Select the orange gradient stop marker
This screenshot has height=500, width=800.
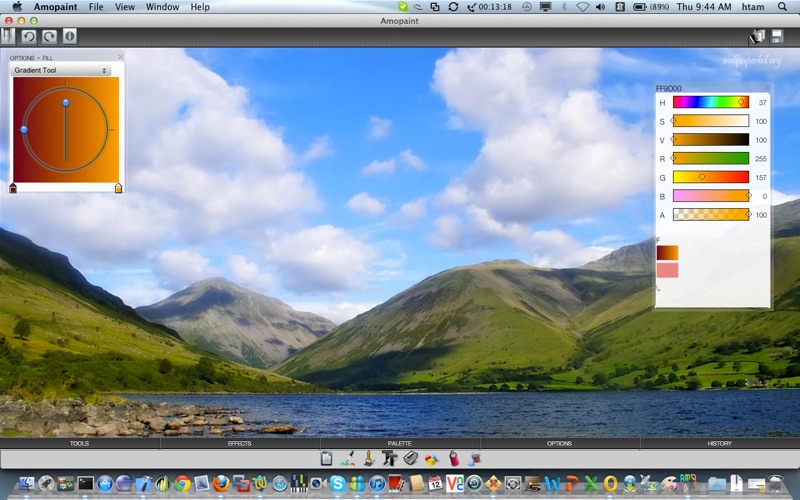point(118,188)
